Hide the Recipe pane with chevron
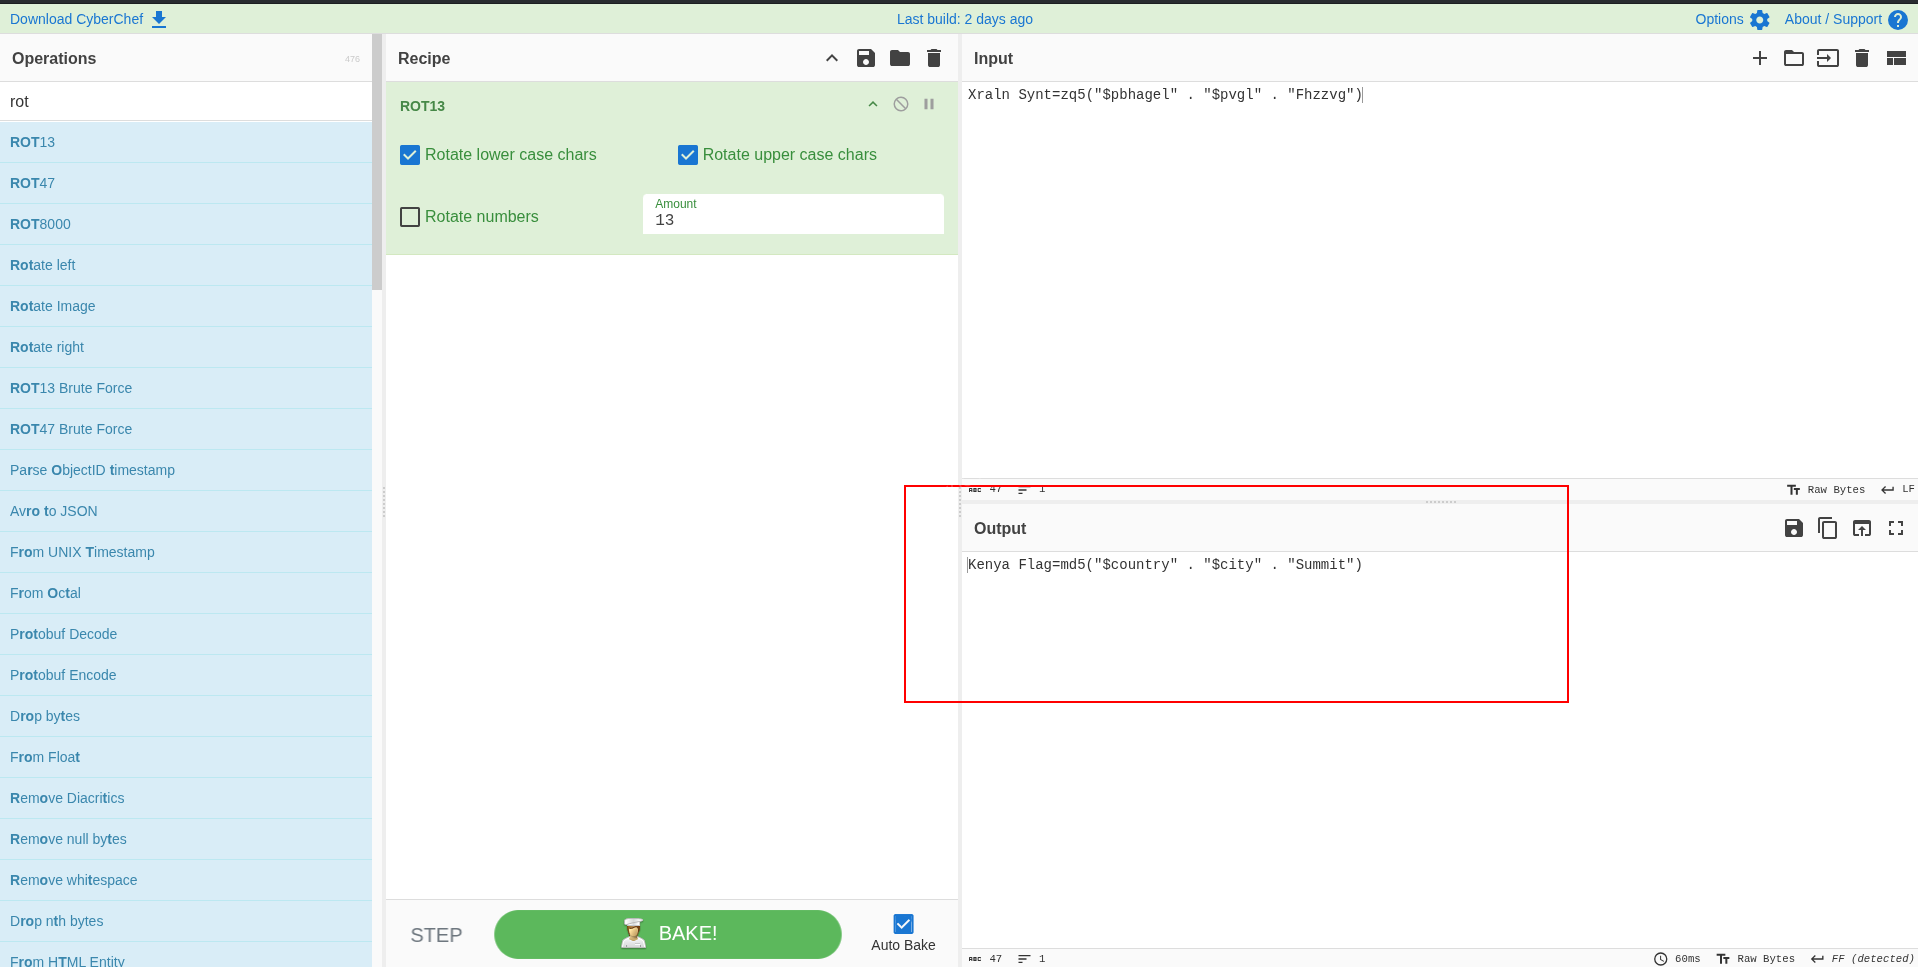Image resolution: width=1918 pixels, height=967 pixels. [832, 58]
